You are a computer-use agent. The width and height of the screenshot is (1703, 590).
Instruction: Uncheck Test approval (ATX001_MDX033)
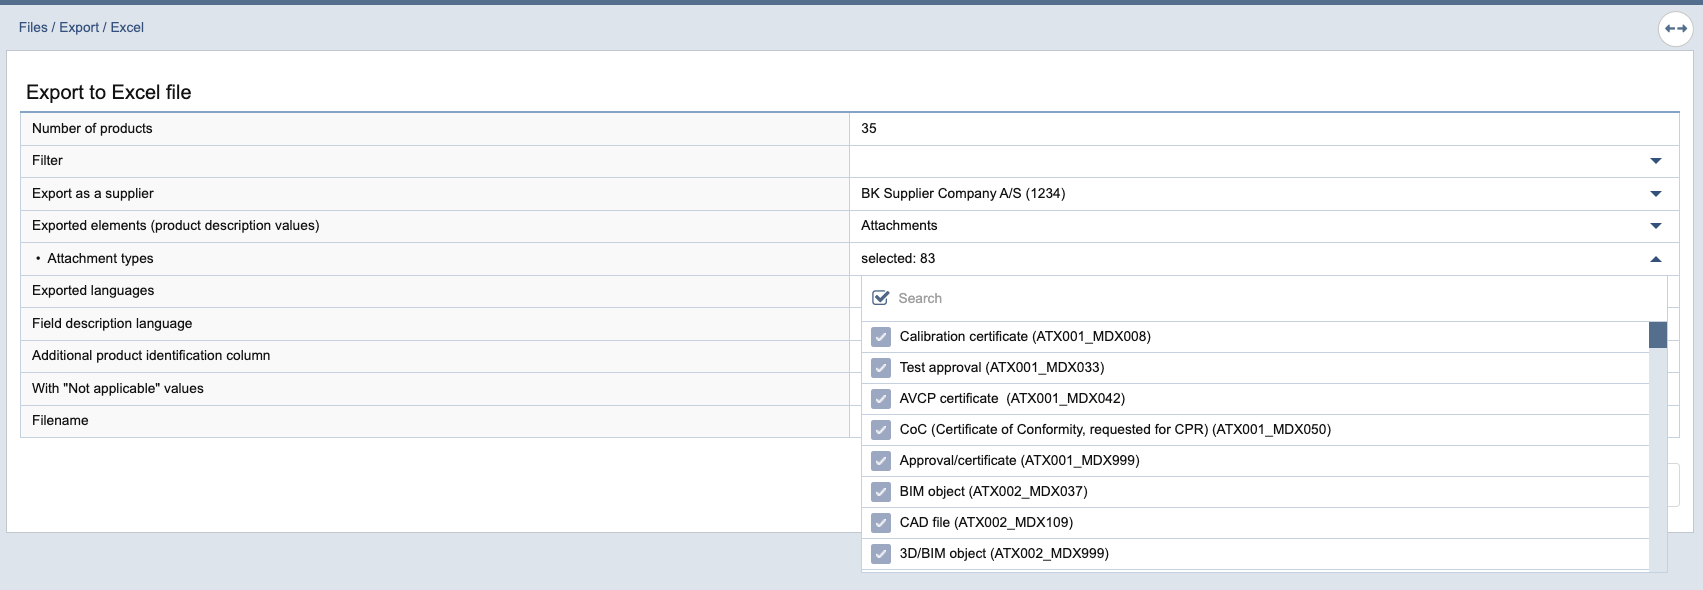tap(881, 368)
